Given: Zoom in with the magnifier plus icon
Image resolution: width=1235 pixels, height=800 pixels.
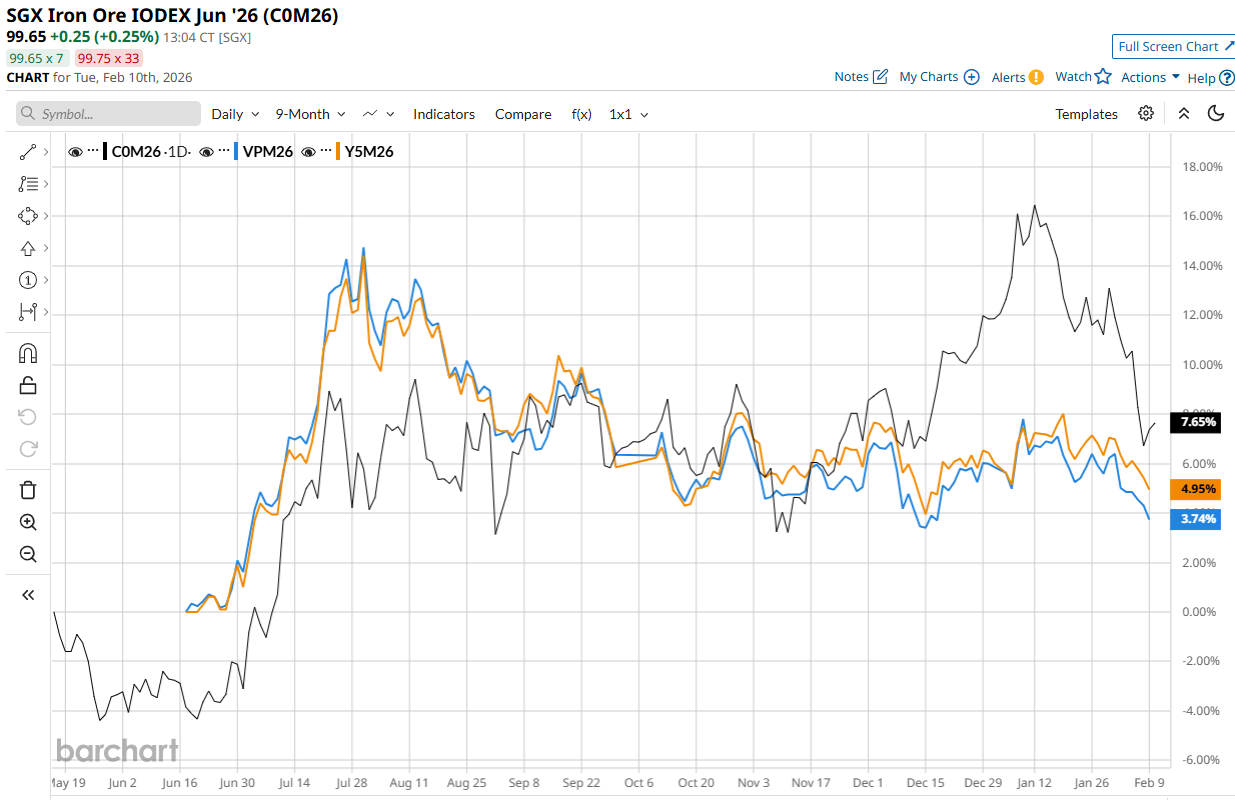Looking at the screenshot, I should 28,522.
